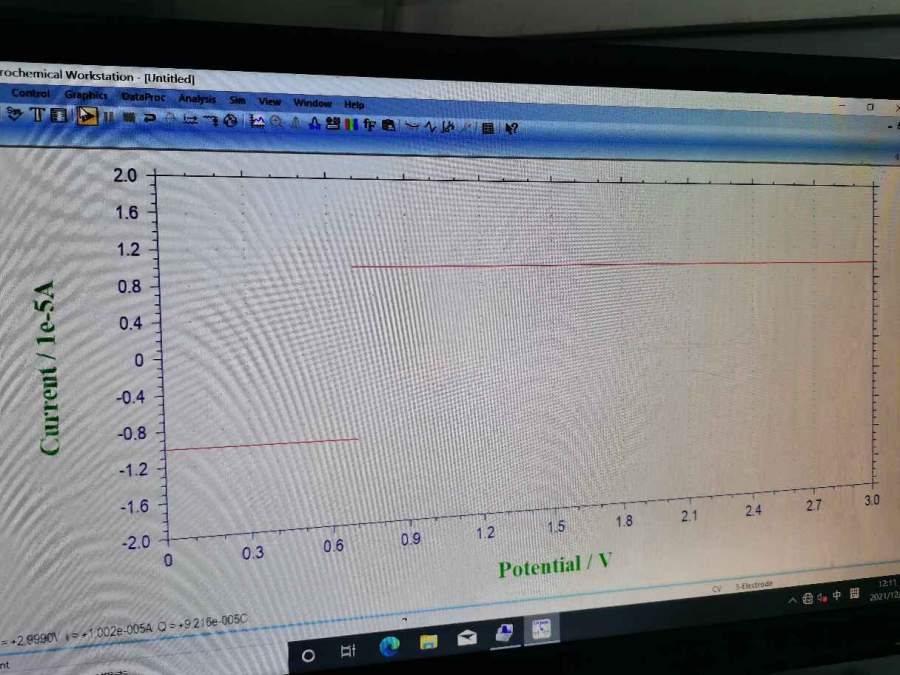The height and width of the screenshot is (675, 900).
Task: Click the upper red current trace
Action: pyautogui.click(x=612, y=264)
